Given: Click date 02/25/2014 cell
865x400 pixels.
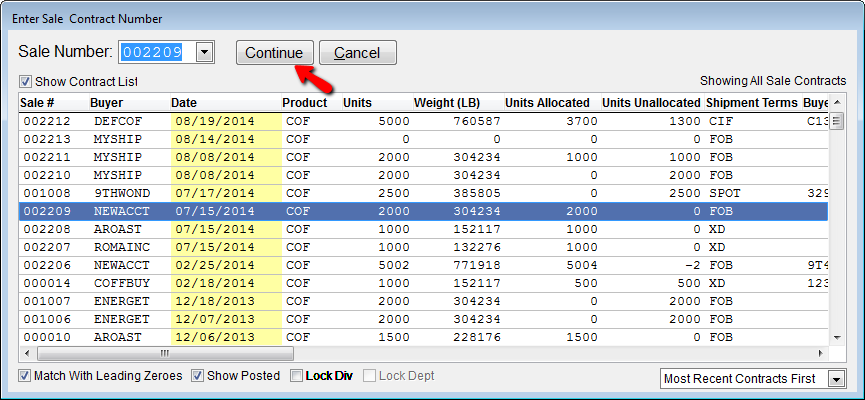Looking at the screenshot, I should [x=226, y=265].
